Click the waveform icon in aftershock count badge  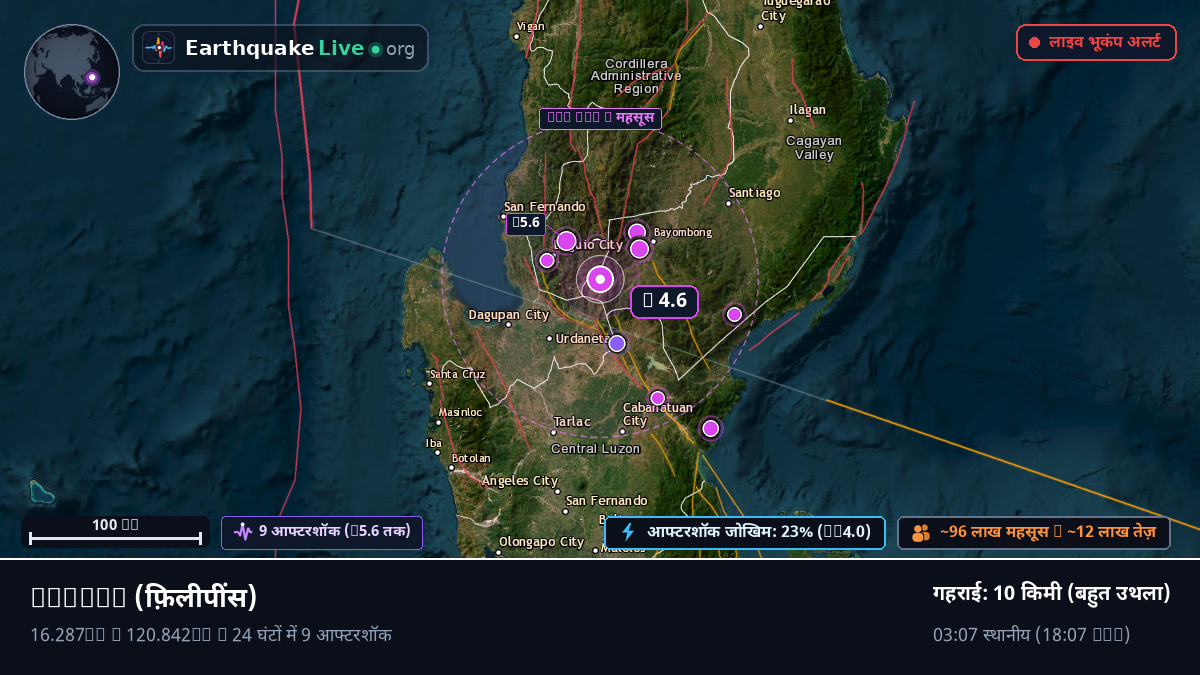(243, 532)
